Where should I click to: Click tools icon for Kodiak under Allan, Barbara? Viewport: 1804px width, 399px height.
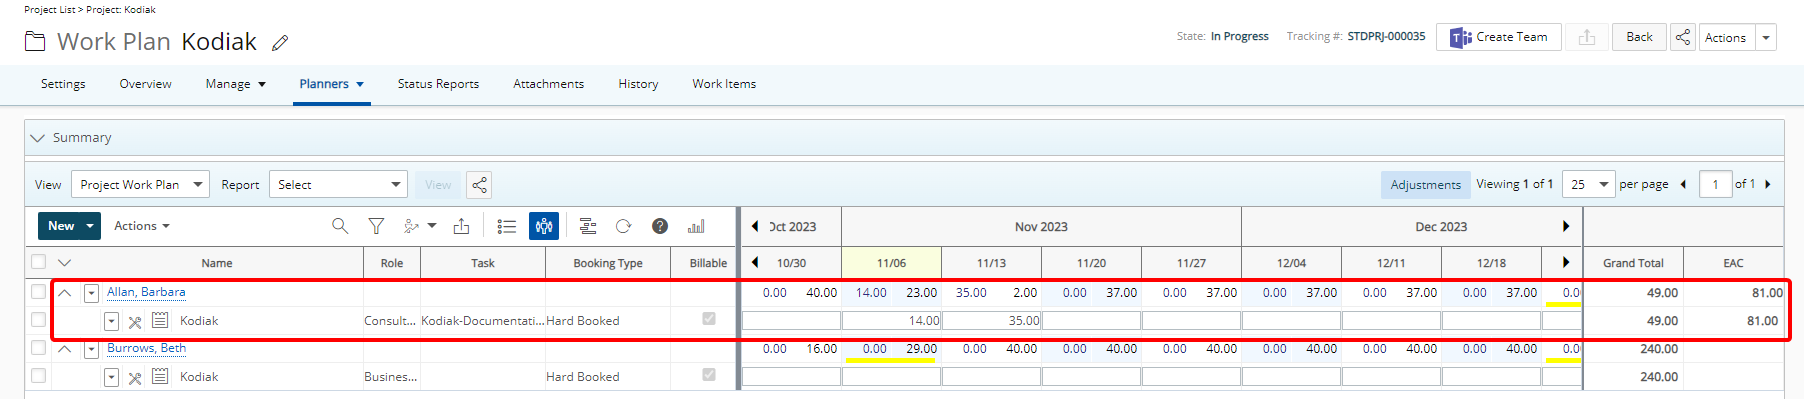pos(135,321)
